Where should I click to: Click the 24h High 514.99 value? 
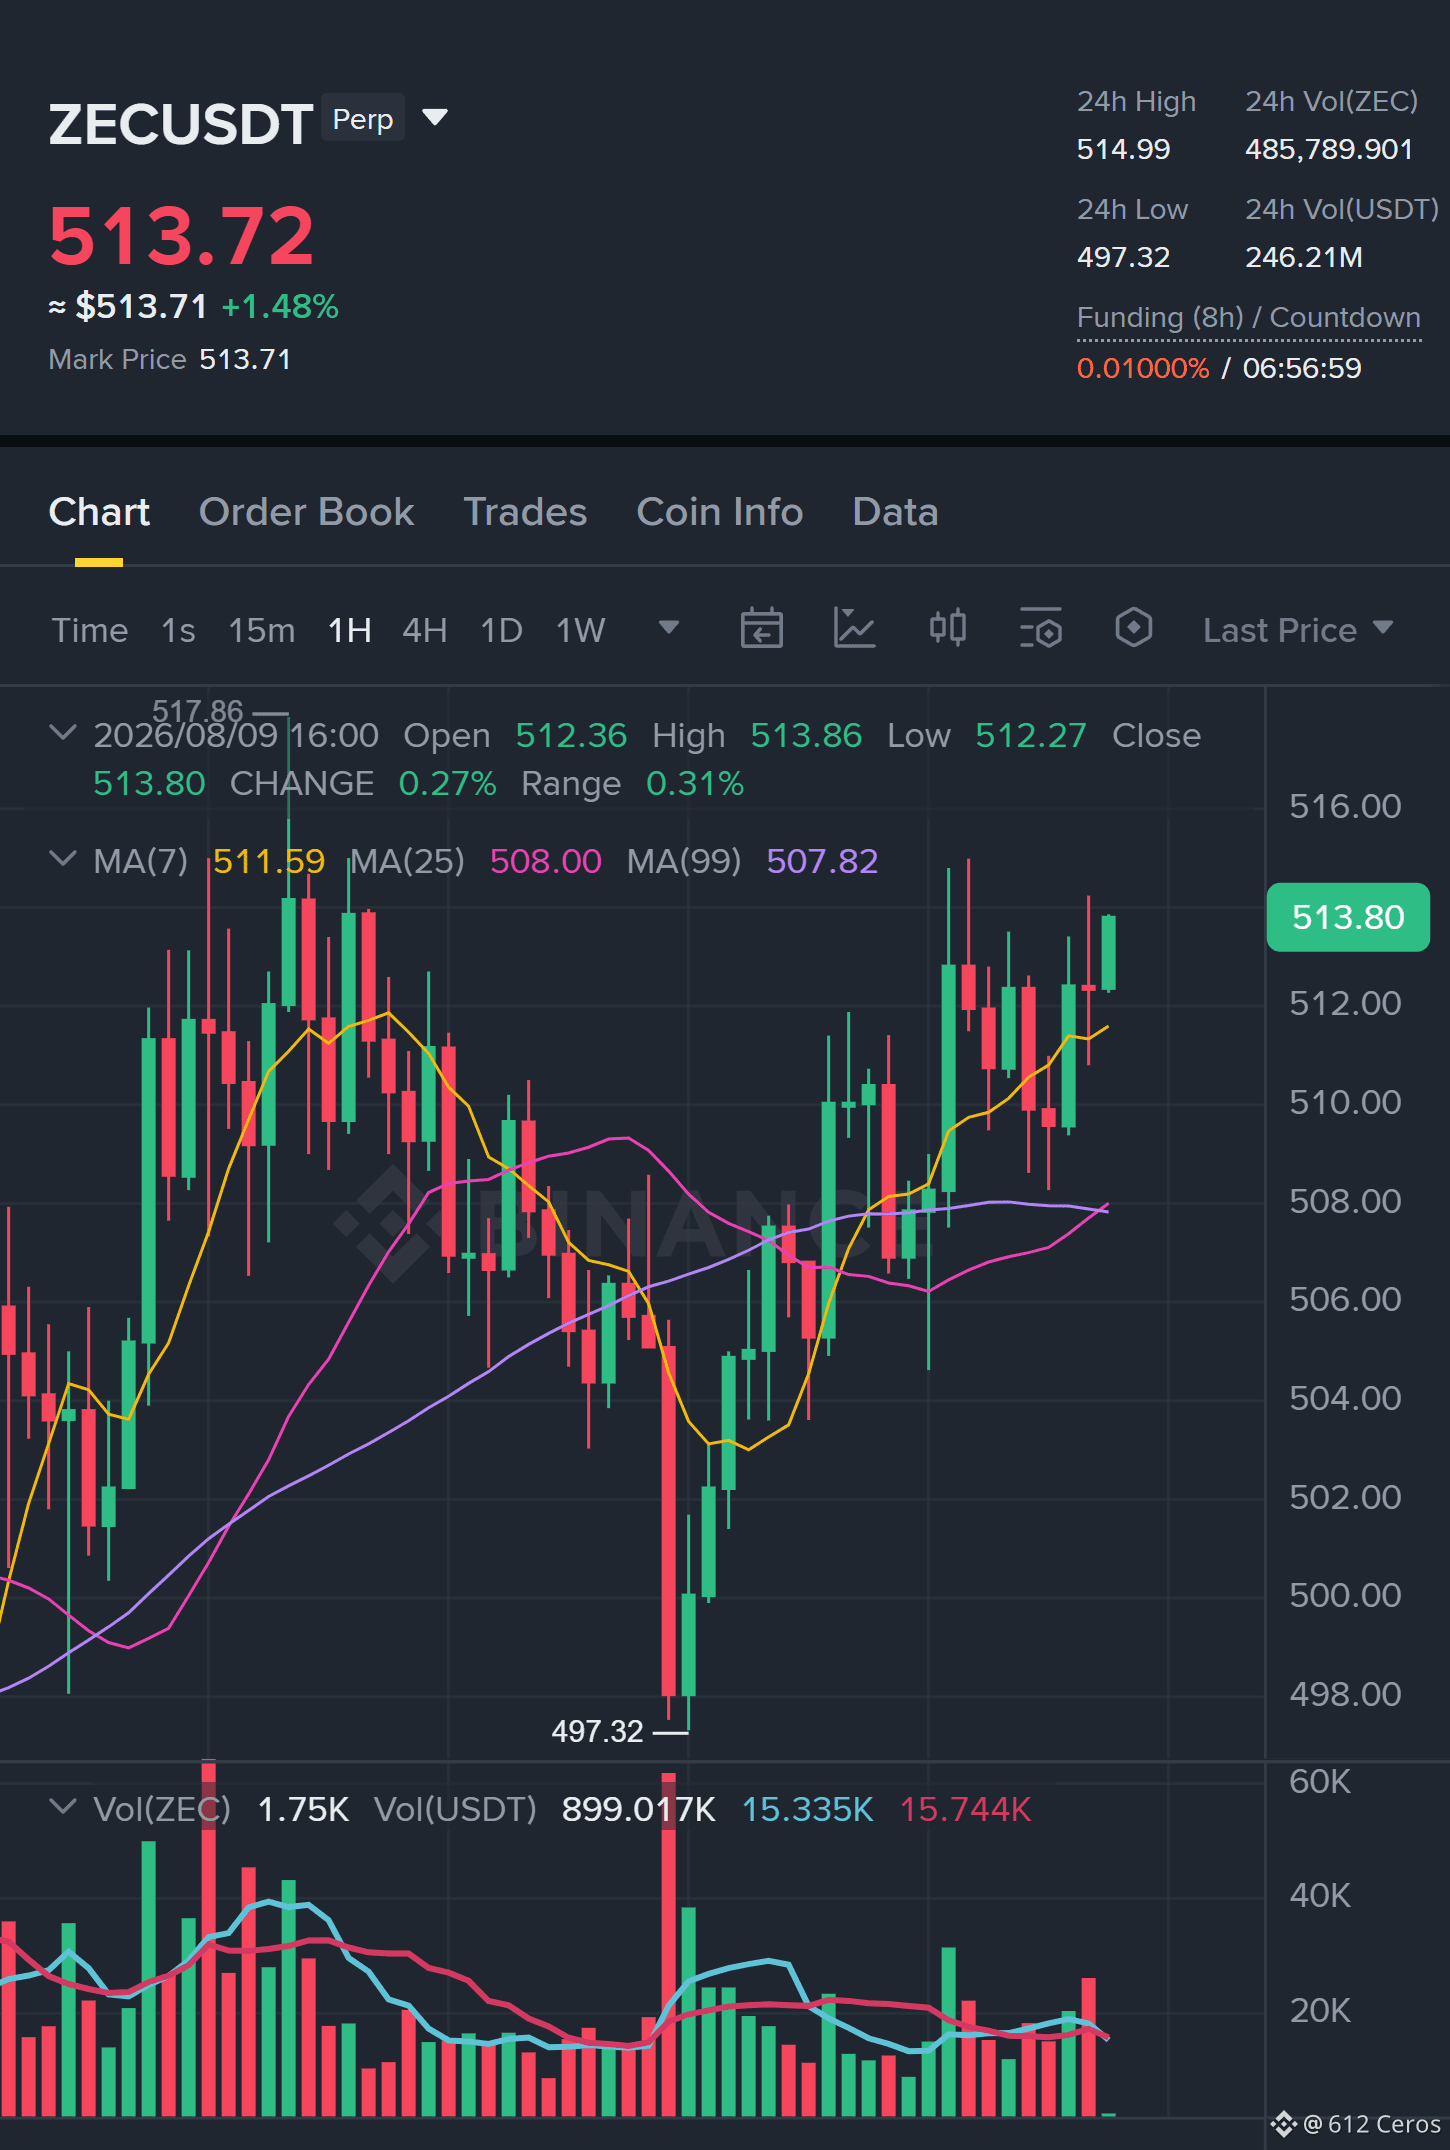pos(1123,149)
